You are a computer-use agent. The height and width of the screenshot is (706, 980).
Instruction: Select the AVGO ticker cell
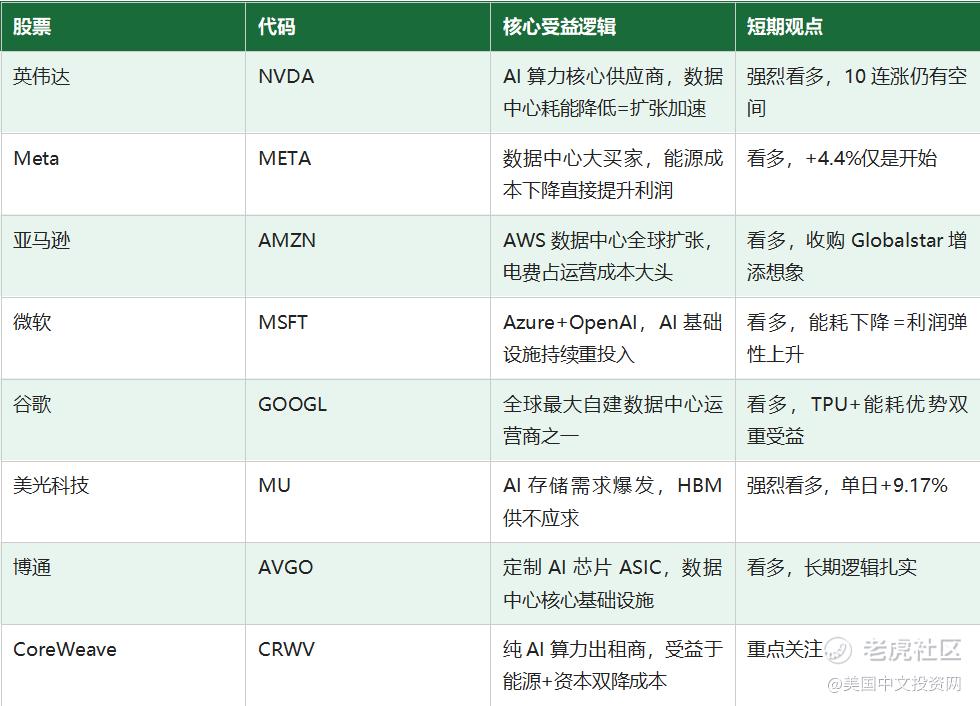coord(368,584)
